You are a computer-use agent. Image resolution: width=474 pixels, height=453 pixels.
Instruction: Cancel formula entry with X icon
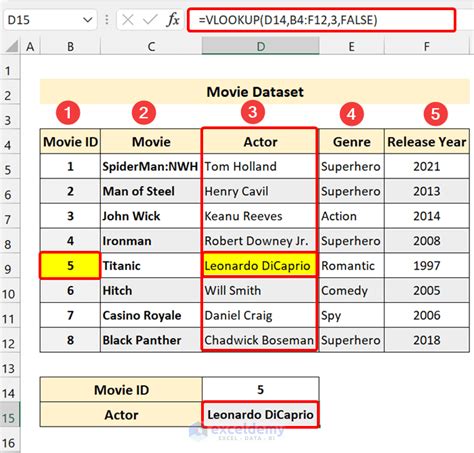[128, 20]
